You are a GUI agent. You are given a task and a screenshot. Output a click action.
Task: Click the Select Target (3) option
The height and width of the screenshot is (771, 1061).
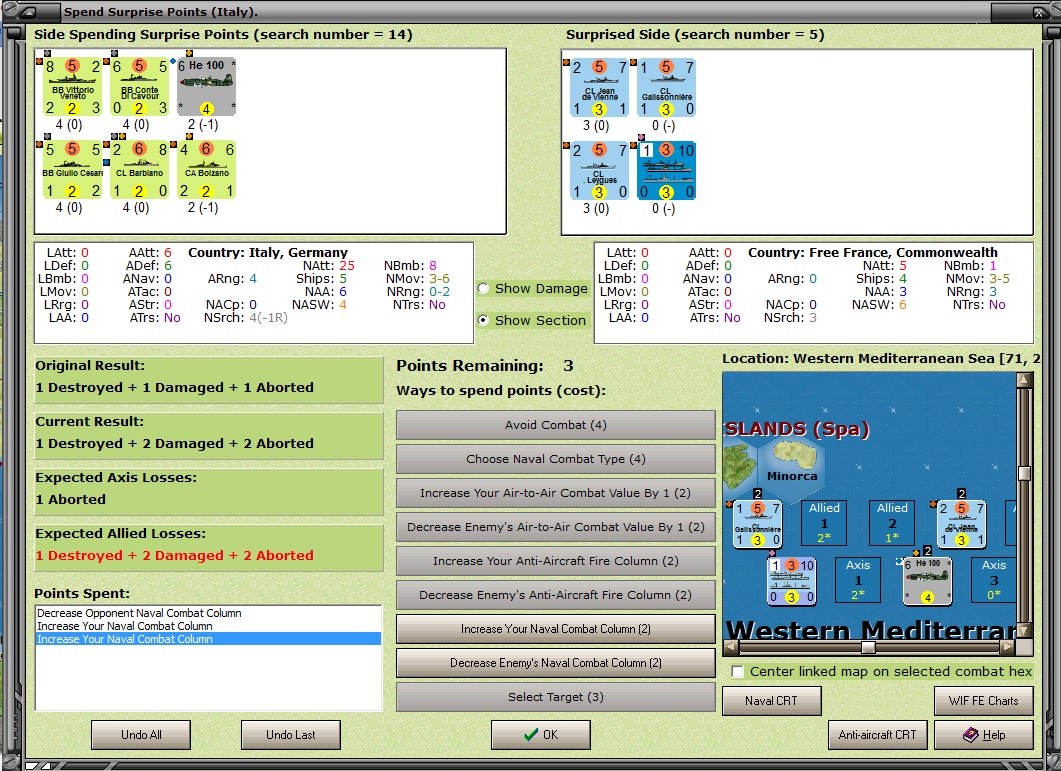[x=556, y=697]
